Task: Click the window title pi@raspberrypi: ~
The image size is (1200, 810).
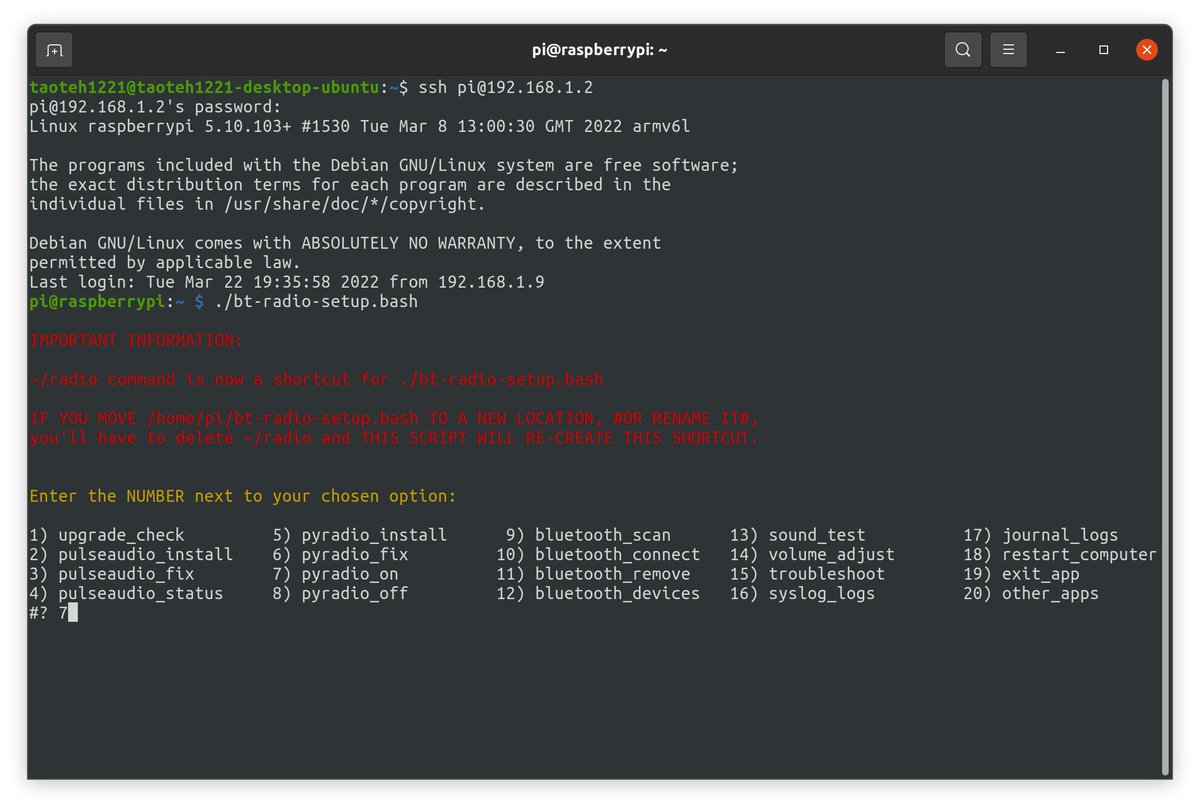Action: pos(600,49)
